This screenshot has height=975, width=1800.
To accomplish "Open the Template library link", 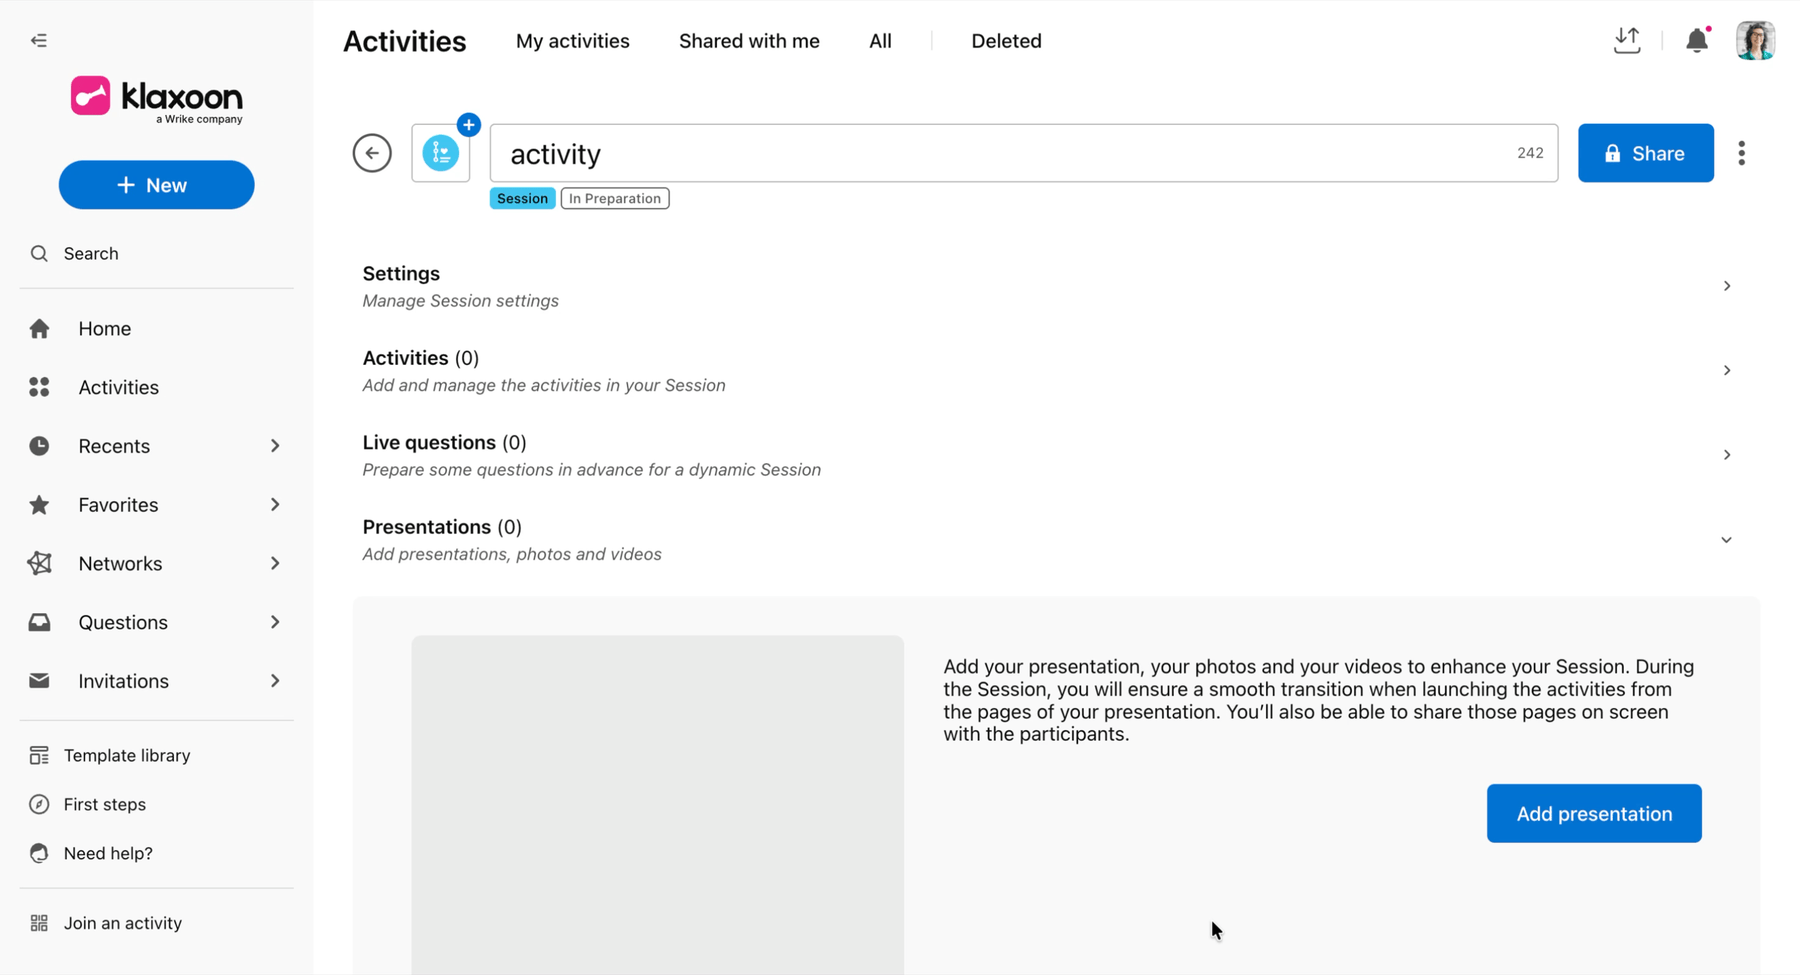I will [127, 756].
